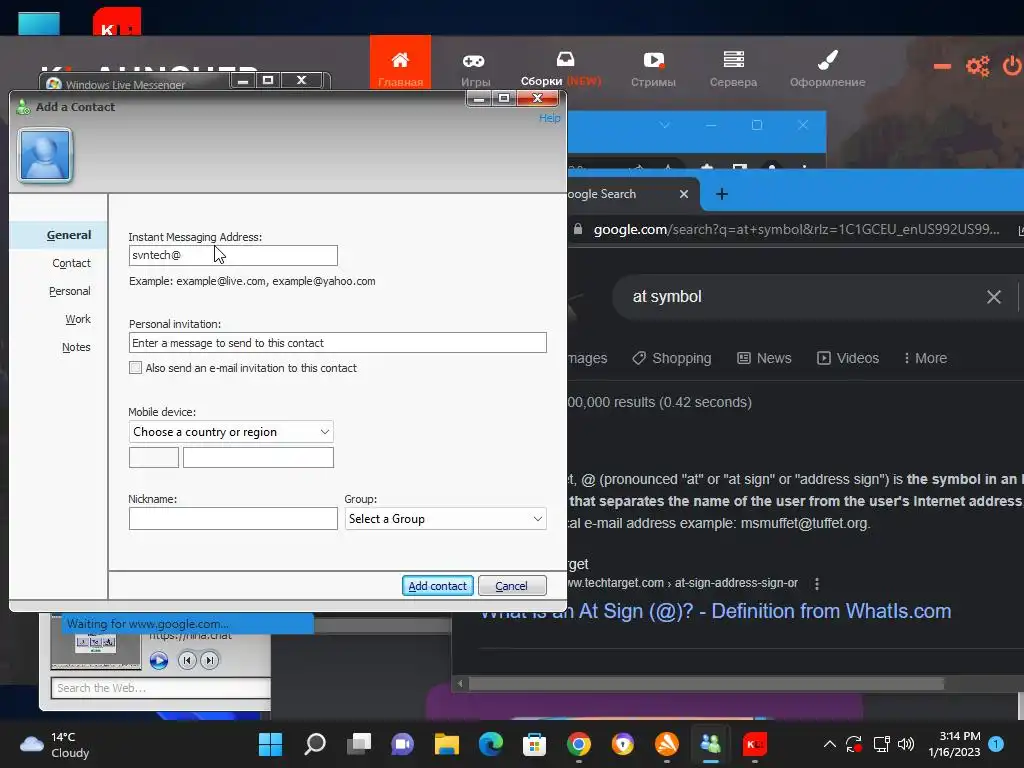Click the contact avatar picture
This screenshot has width=1024, height=768.
coord(45,155)
